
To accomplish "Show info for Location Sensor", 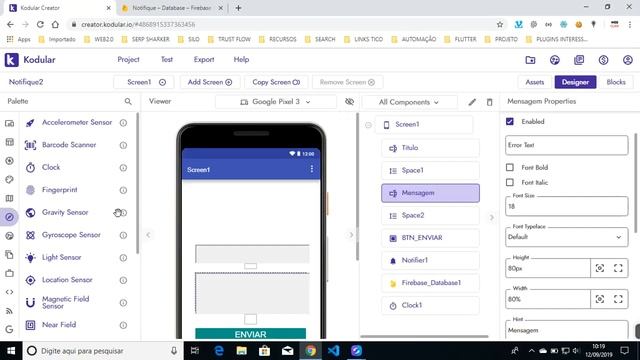I will coord(123,280).
